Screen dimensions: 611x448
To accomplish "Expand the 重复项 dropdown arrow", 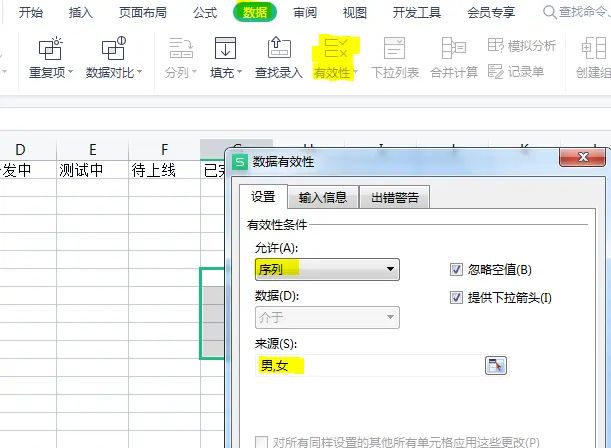I will (x=71, y=72).
